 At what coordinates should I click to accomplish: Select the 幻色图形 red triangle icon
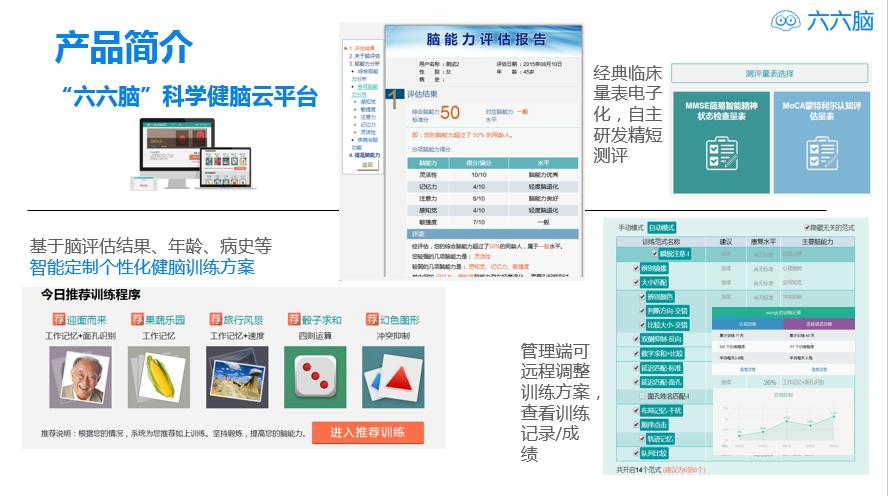(x=393, y=377)
